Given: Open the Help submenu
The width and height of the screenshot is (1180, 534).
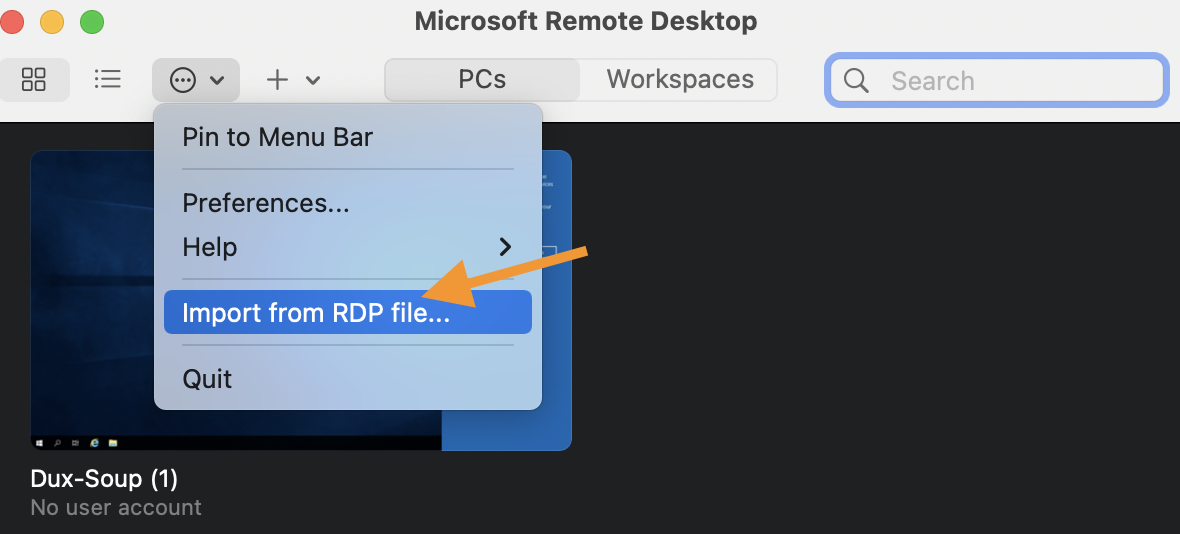Looking at the screenshot, I should (348, 247).
